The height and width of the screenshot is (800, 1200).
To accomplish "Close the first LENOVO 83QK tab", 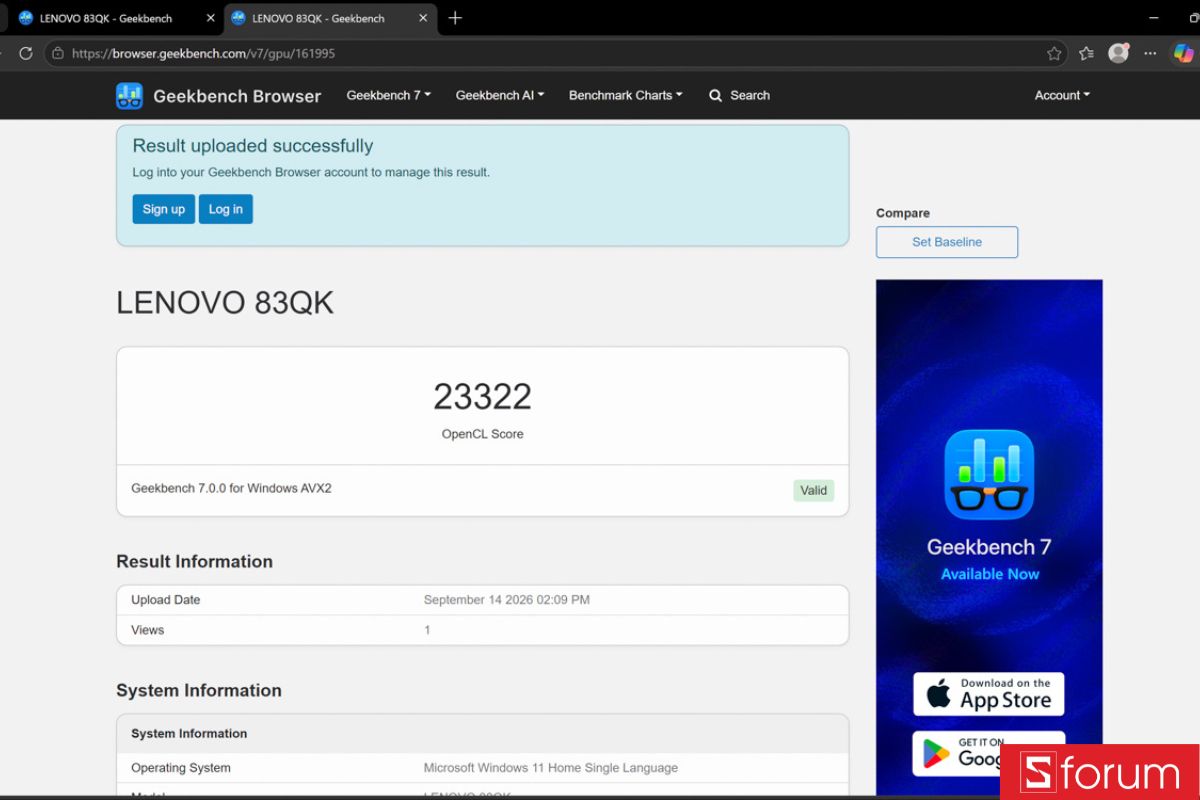I will 210,18.
